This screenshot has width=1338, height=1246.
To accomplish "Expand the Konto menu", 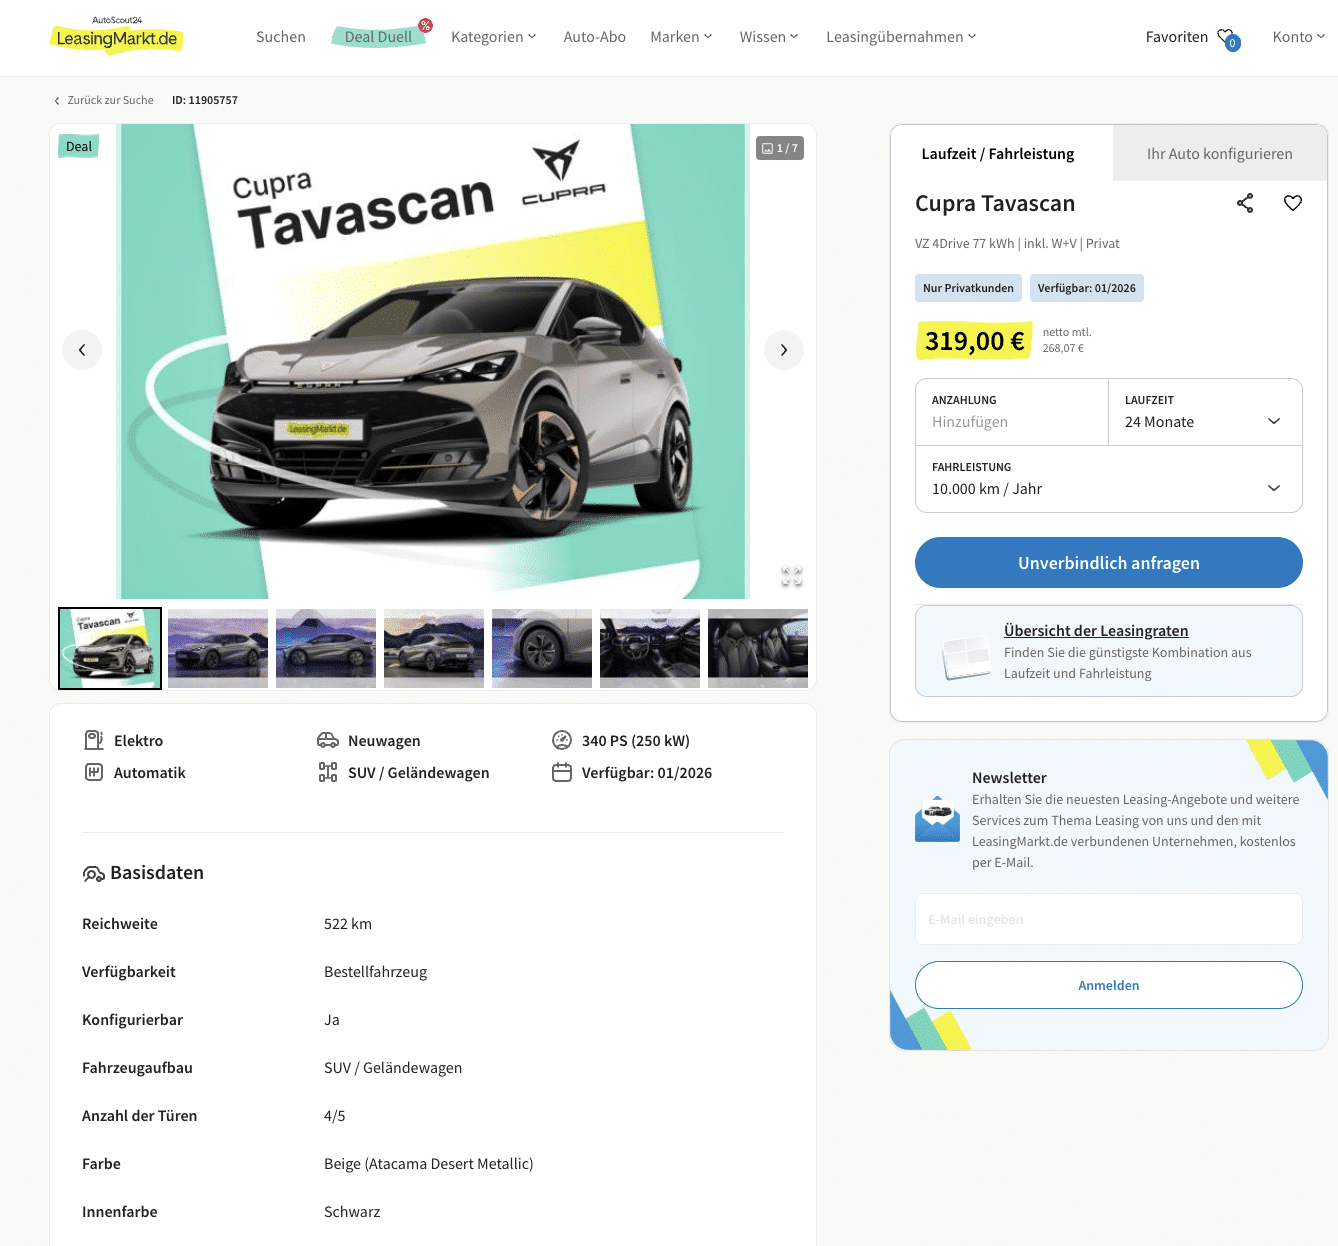I will 1299,37.
